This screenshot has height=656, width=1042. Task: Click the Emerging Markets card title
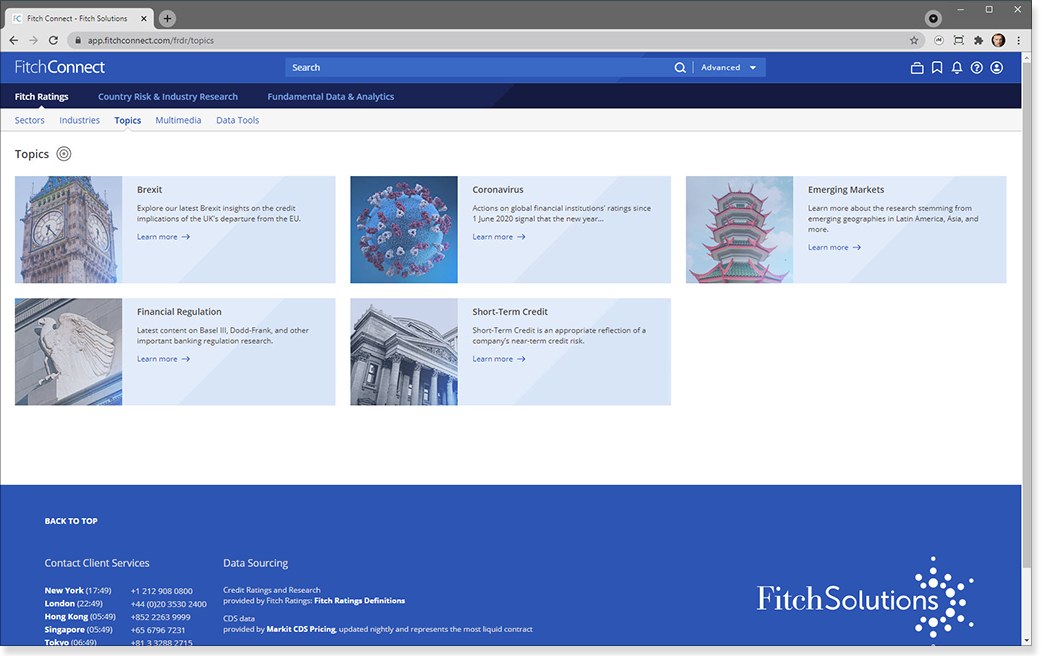[846, 190]
